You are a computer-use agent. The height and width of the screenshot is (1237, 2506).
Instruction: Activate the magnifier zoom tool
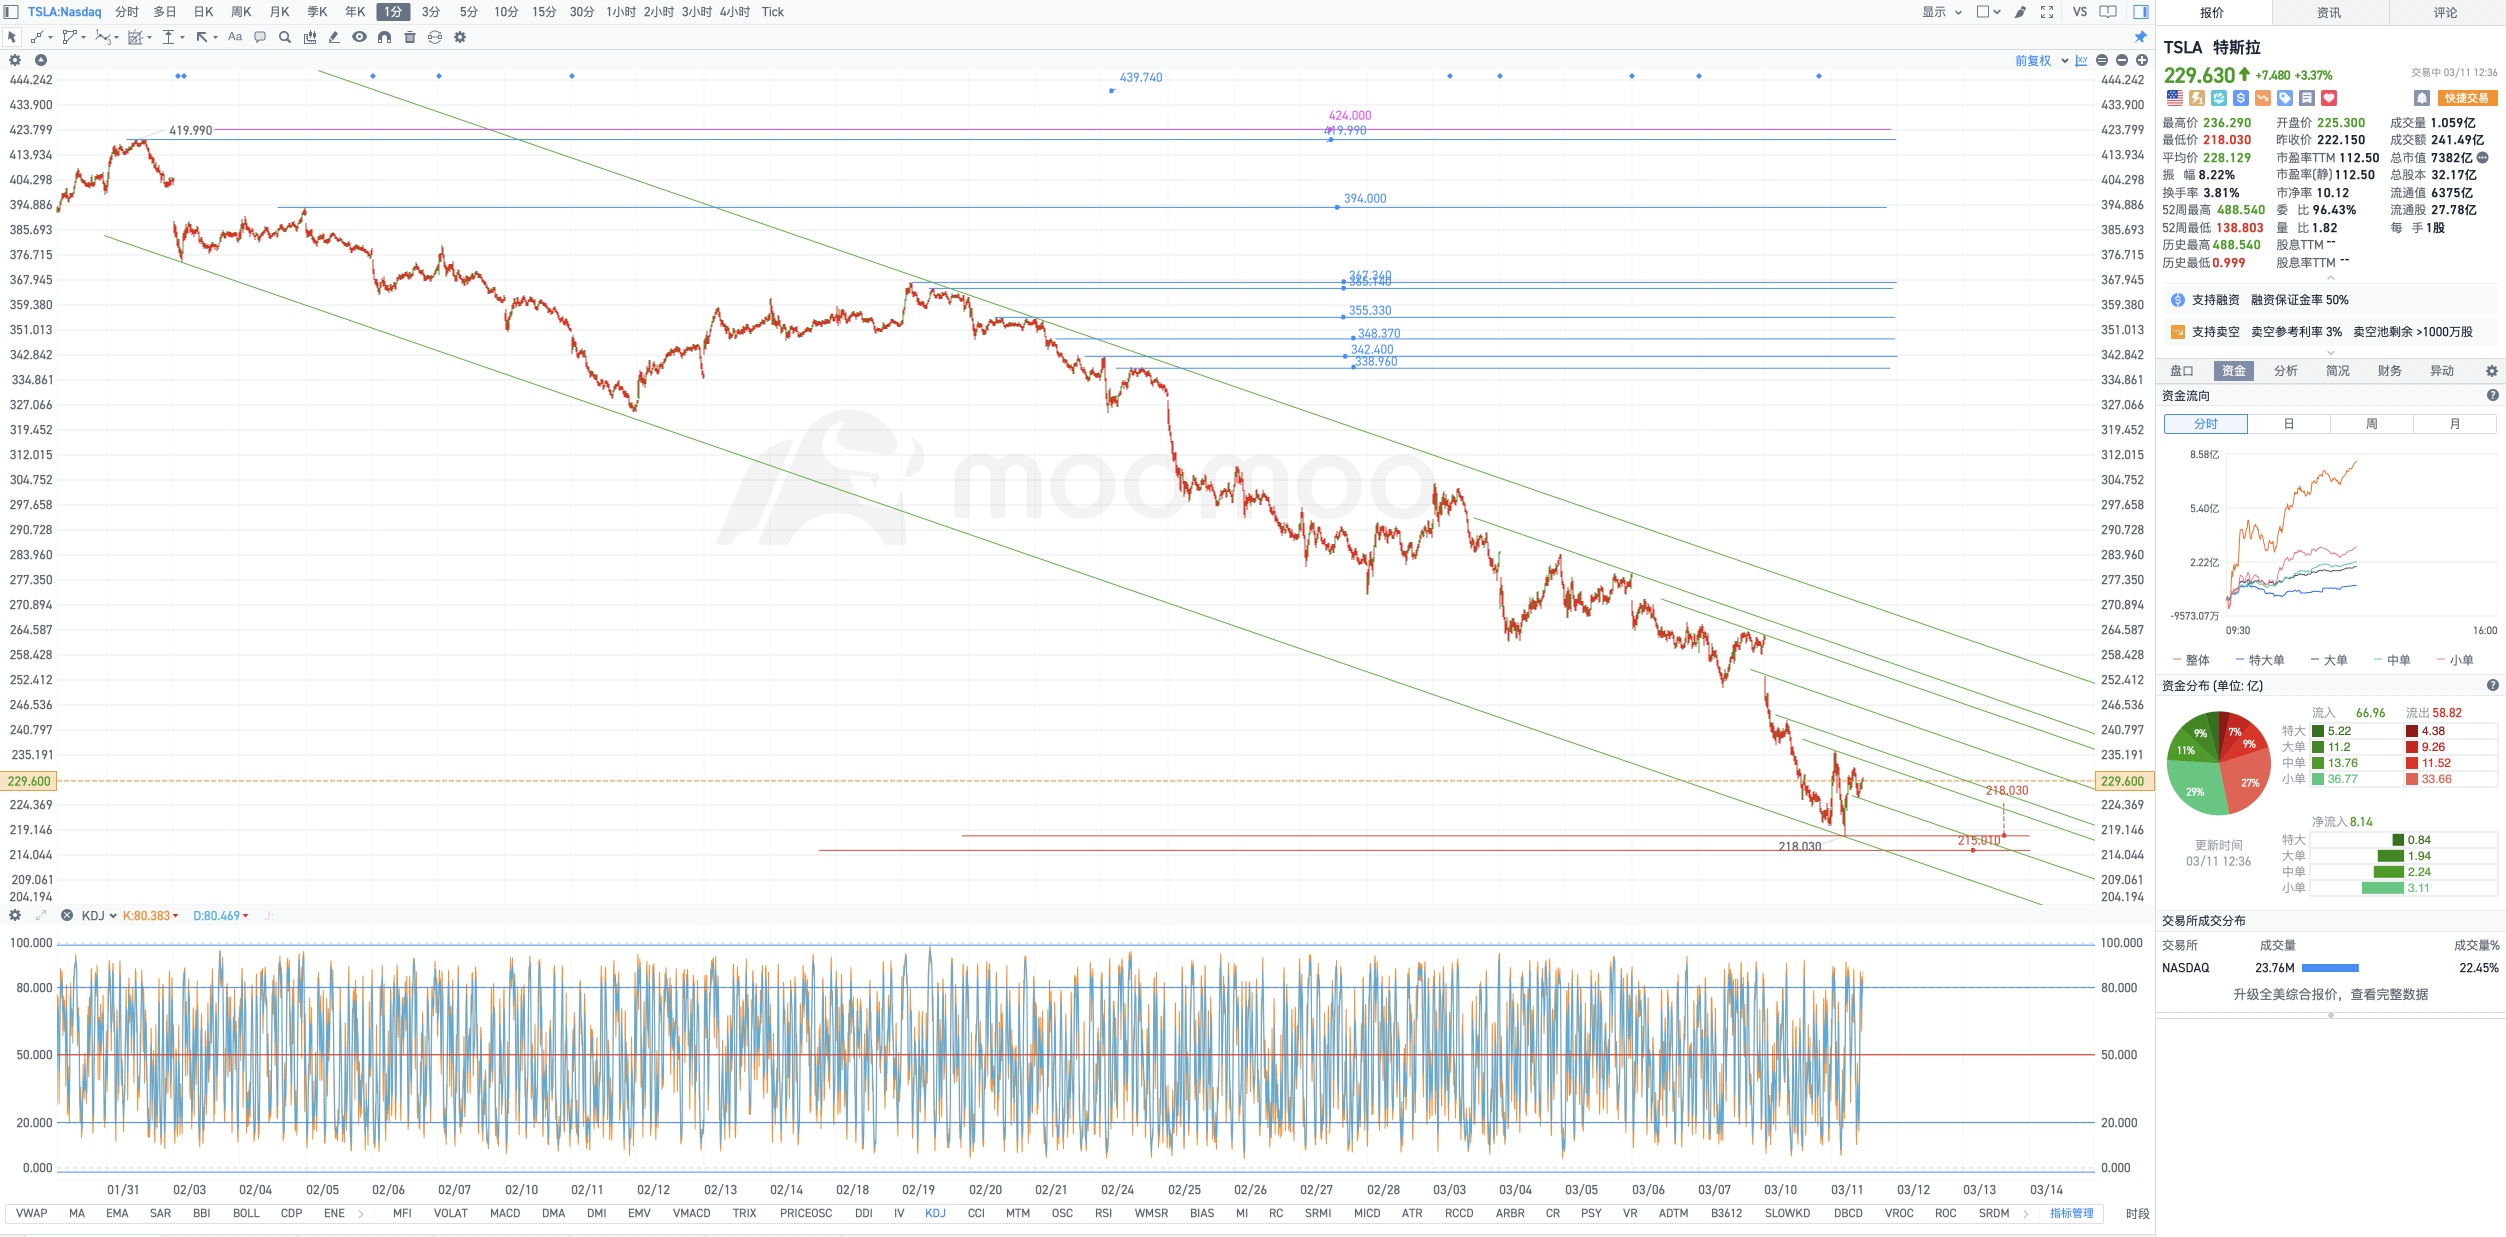pyautogui.click(x=285, y=37)
